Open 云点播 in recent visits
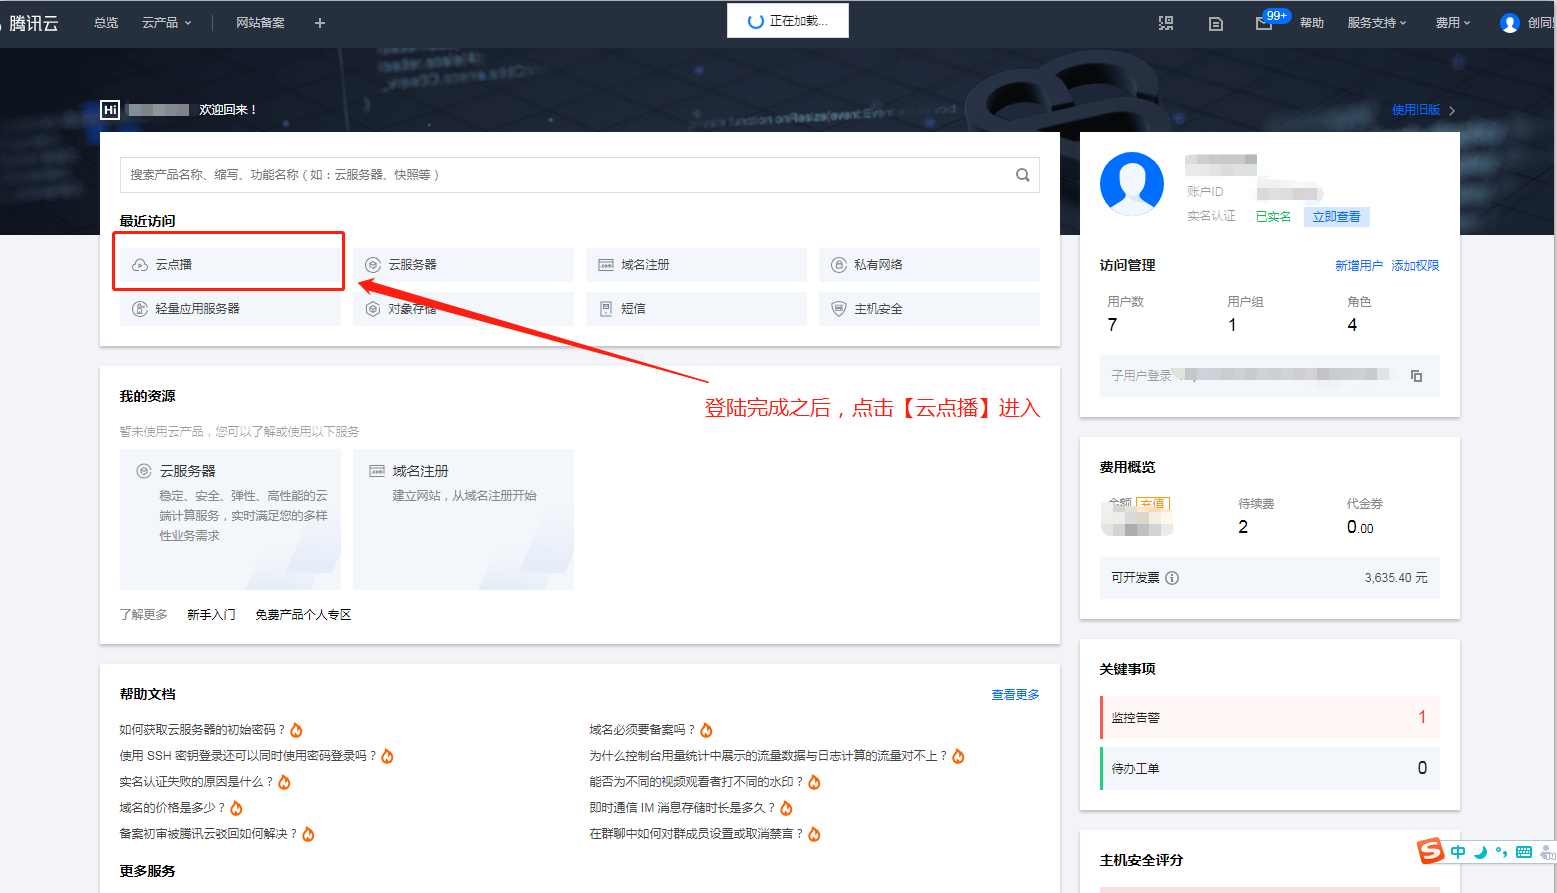The height and width of the screenshot is (893, 1557). pos(230,265)
